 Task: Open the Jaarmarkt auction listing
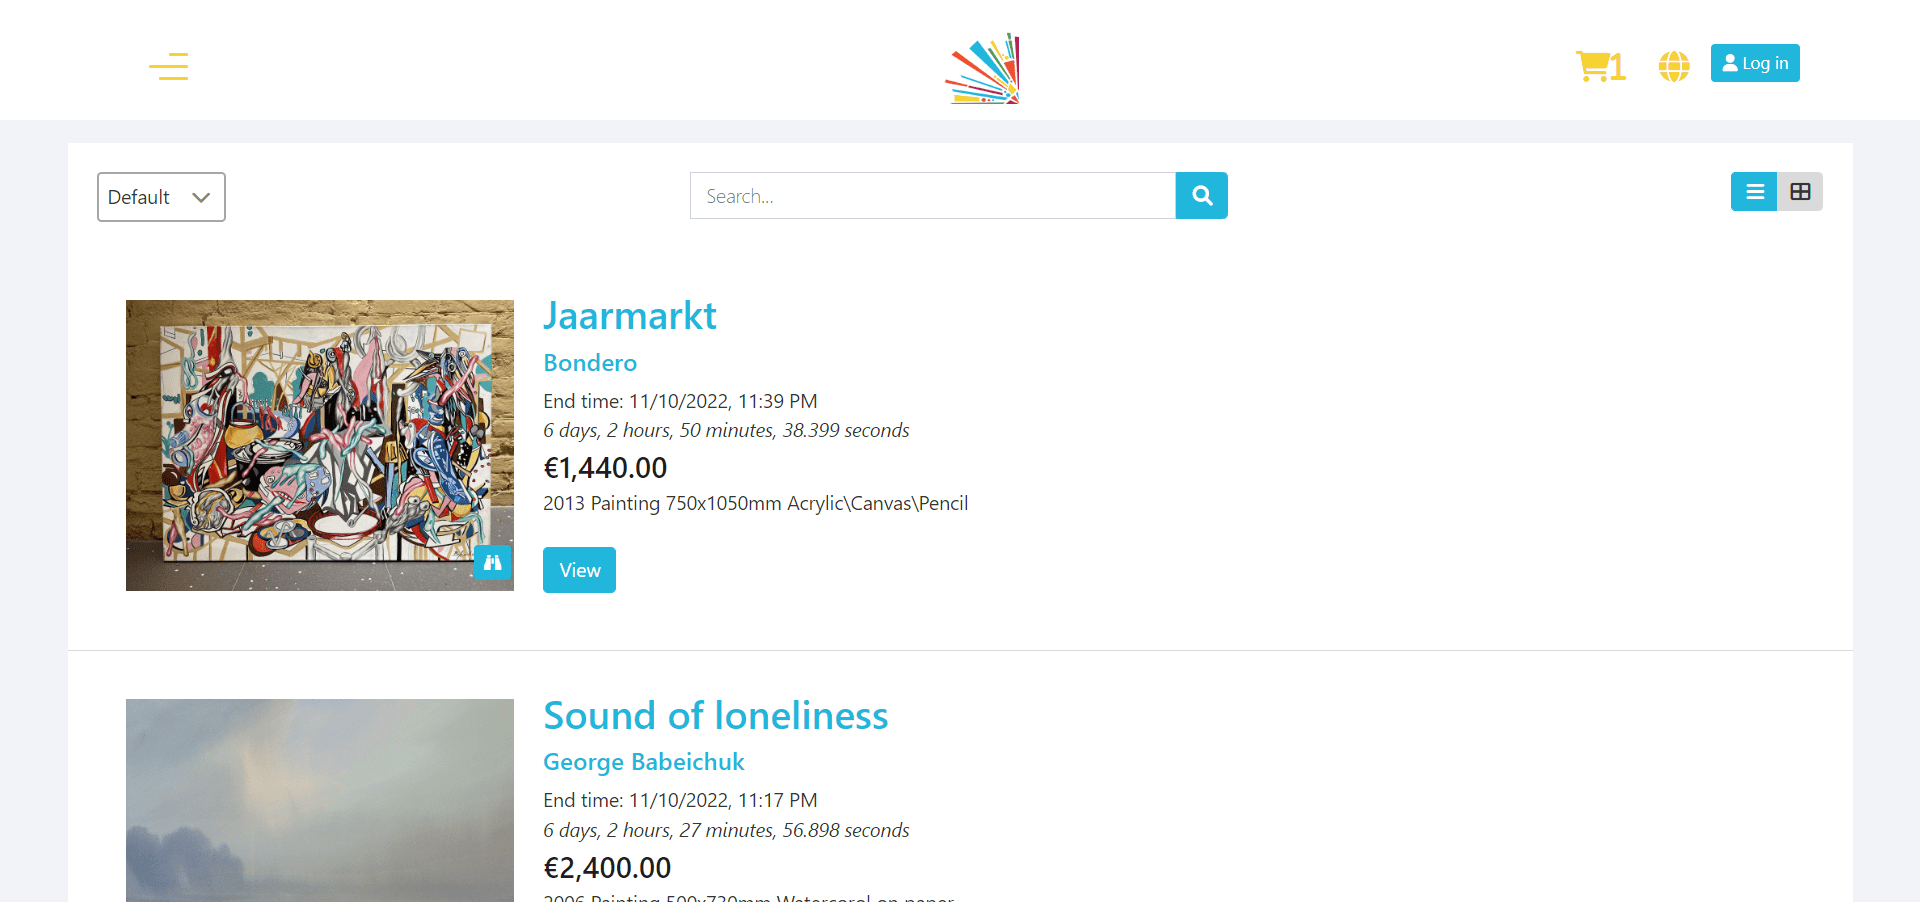pyautogui.click(x=630, y=315)
